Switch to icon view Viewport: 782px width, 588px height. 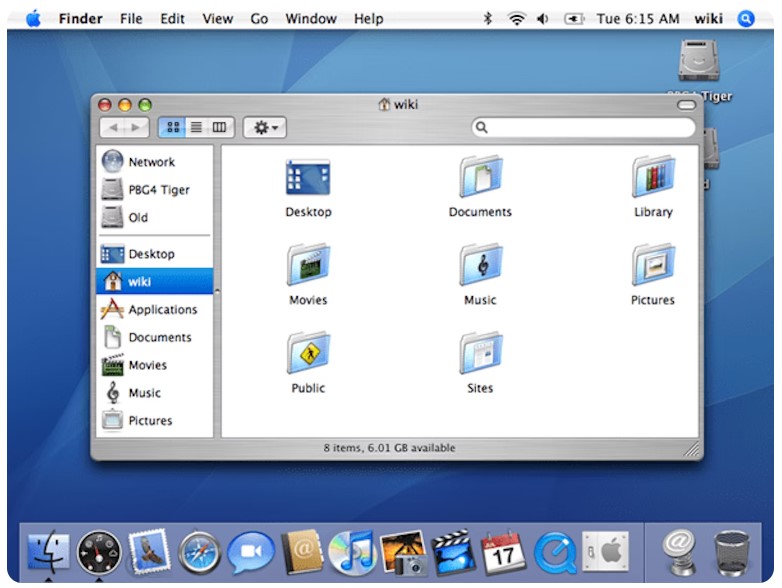tap(173, 127)
